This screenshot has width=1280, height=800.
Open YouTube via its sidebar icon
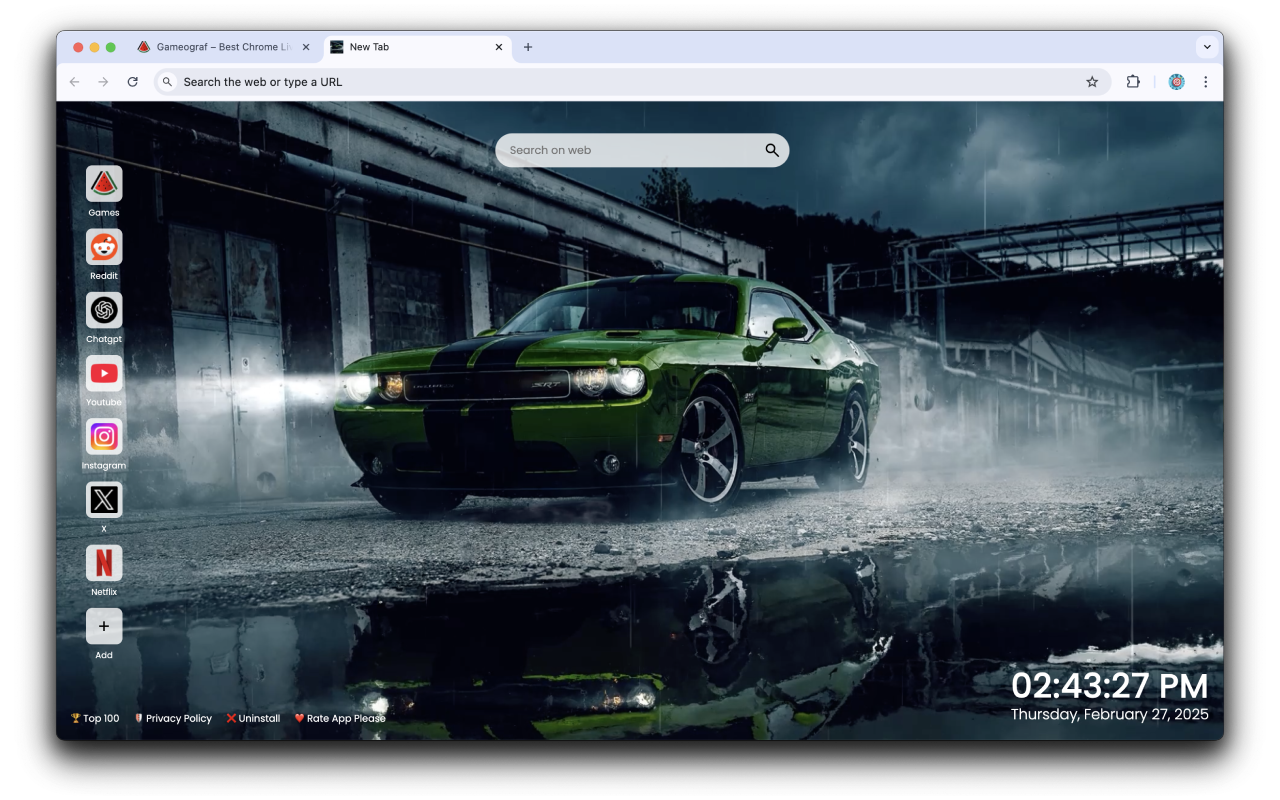104,374
